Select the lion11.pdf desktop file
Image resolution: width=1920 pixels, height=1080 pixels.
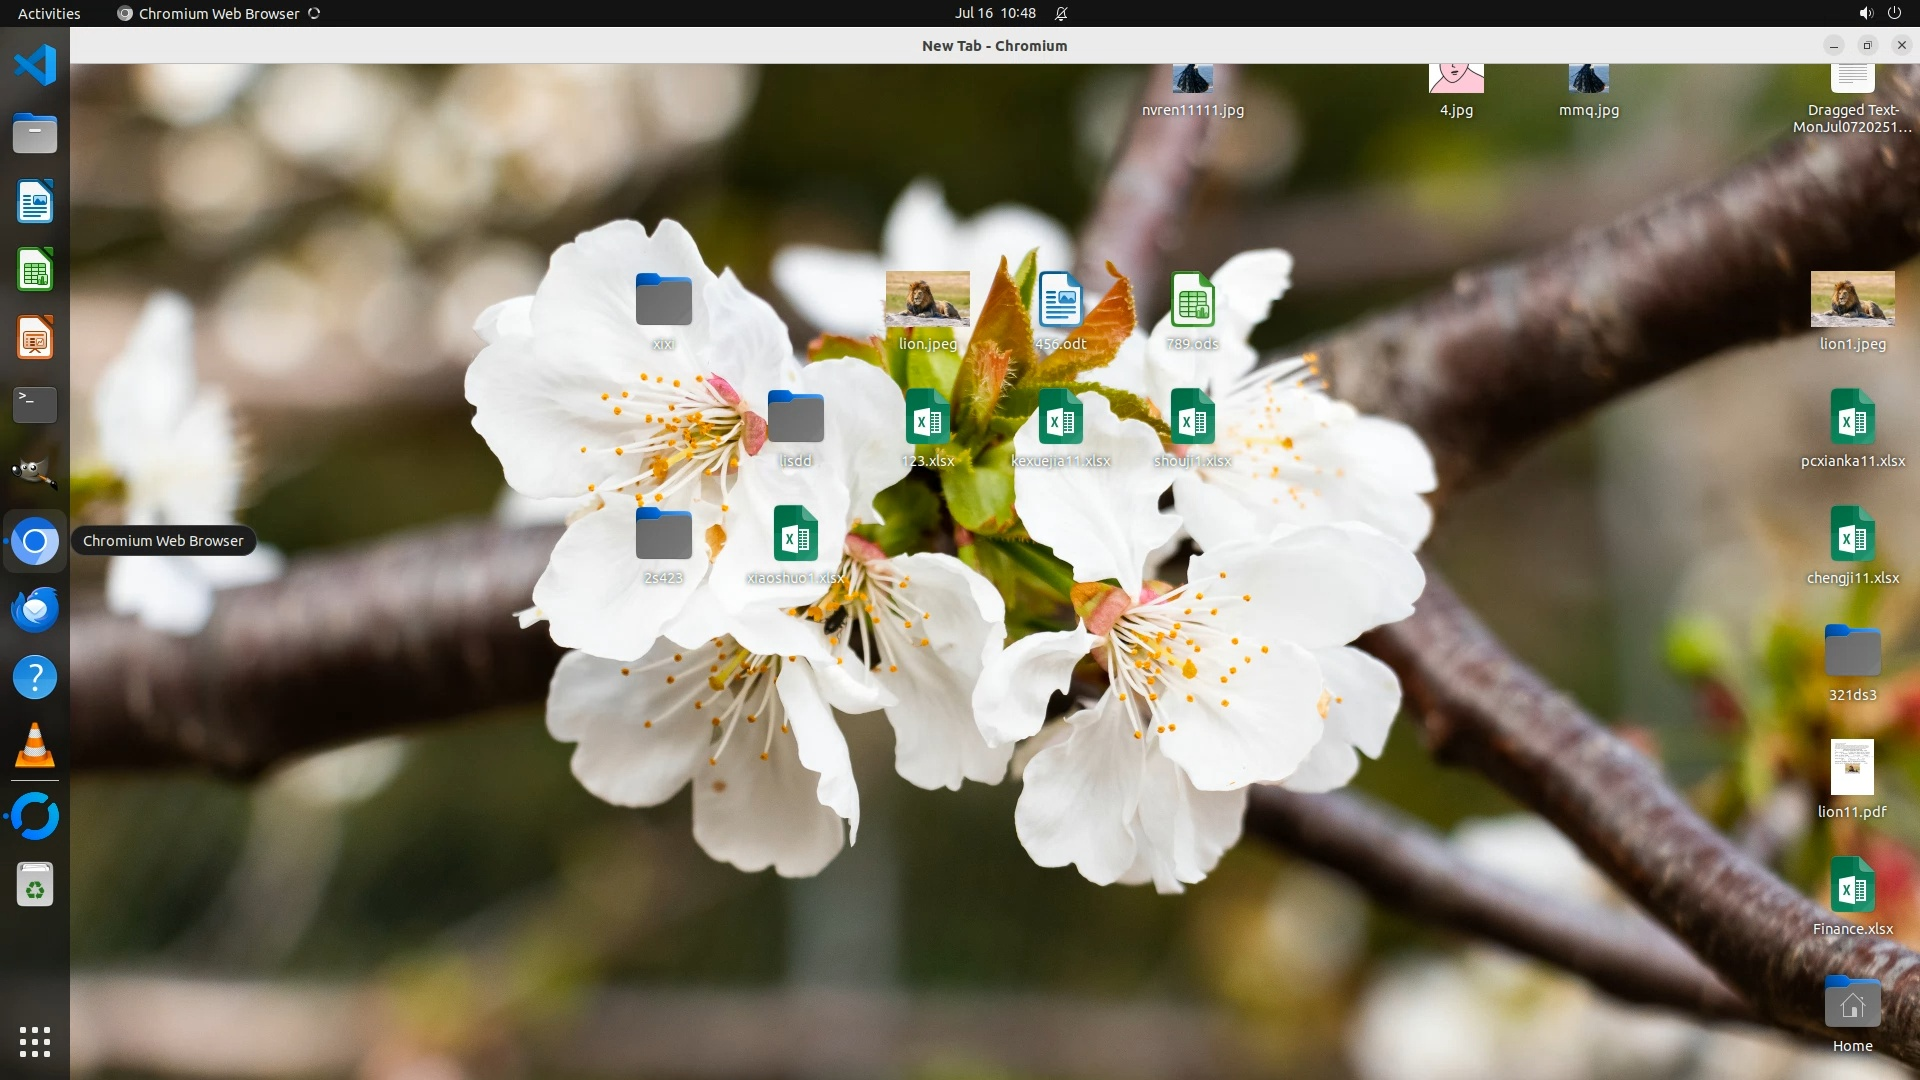tap(1852, 768)
